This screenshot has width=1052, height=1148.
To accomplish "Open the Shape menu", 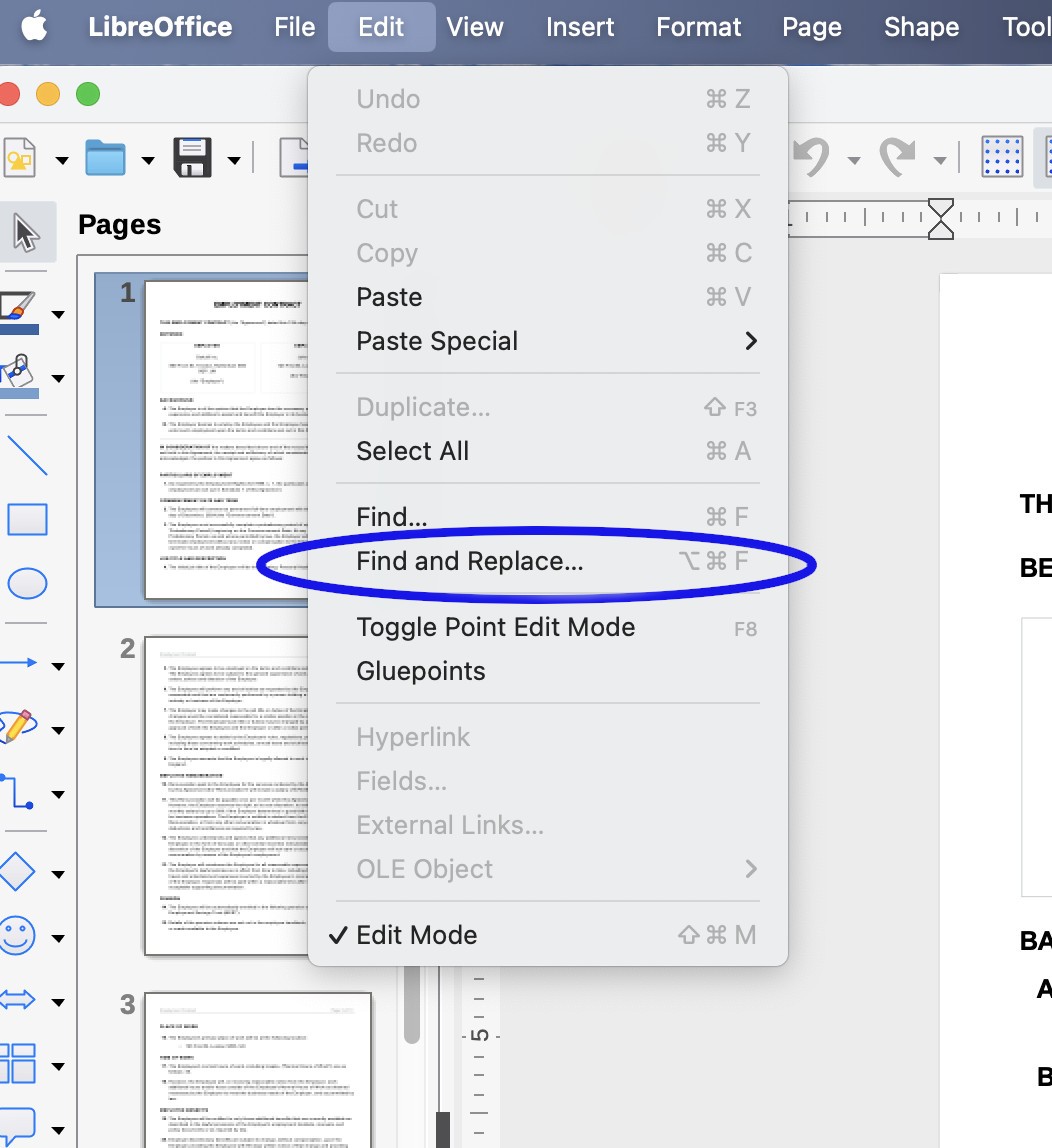I will click(921, 27).
